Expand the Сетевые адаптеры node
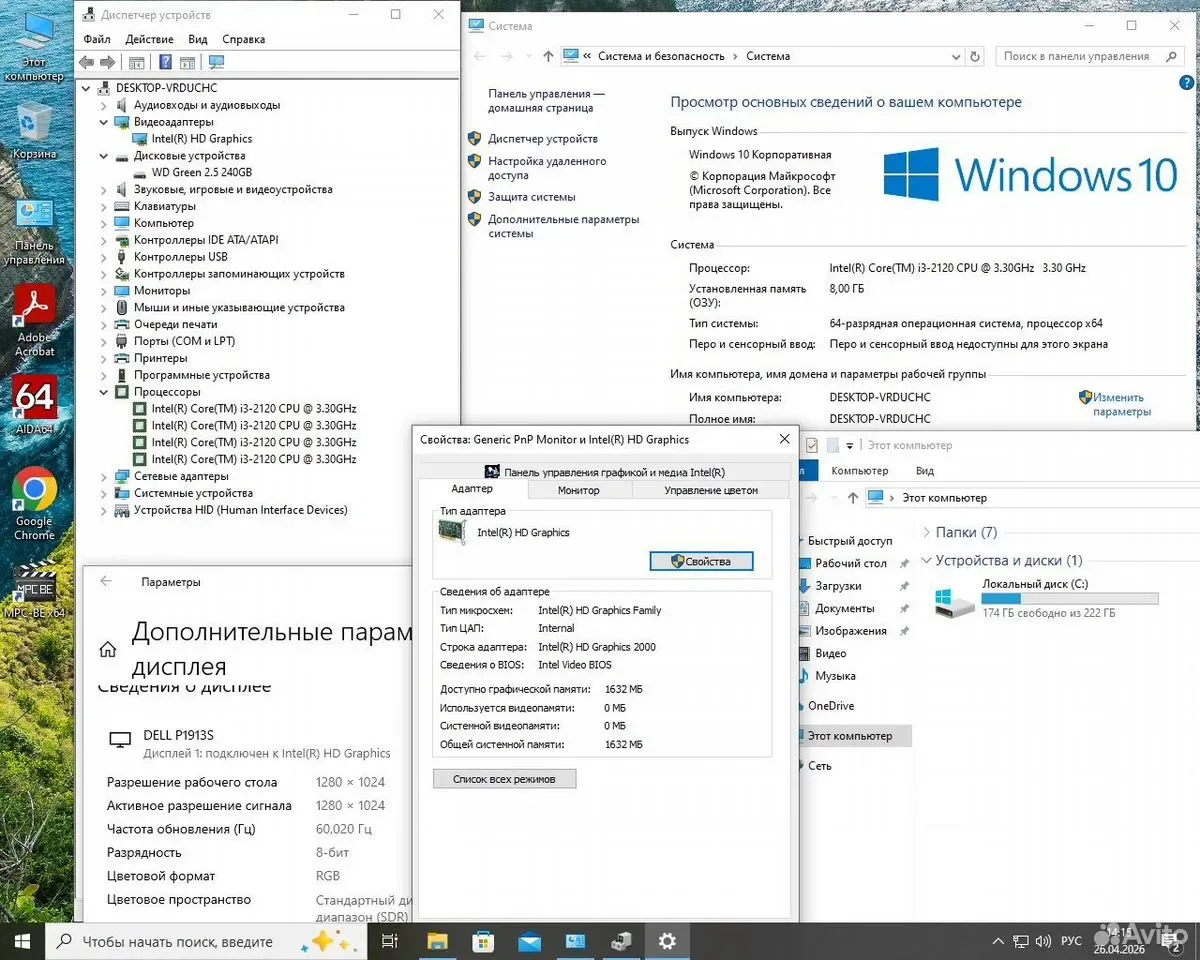1200x960 pixels. [103, 476]
